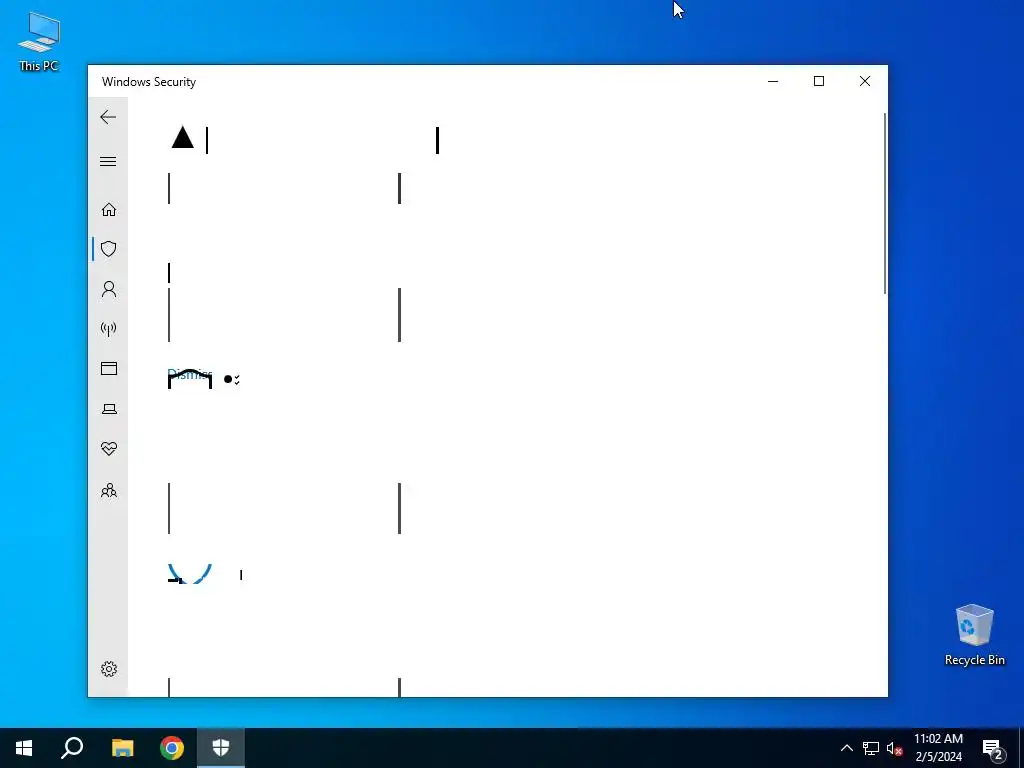Click the partially shown Dismiss link
Viewport: 1024px width, 768px height.
pos(189,375)
